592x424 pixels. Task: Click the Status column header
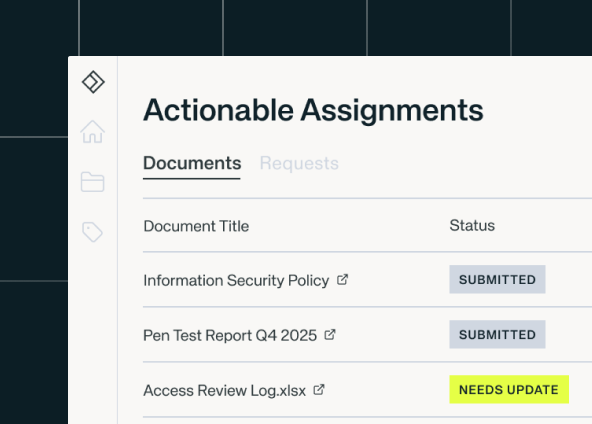(x=472, y=225)
